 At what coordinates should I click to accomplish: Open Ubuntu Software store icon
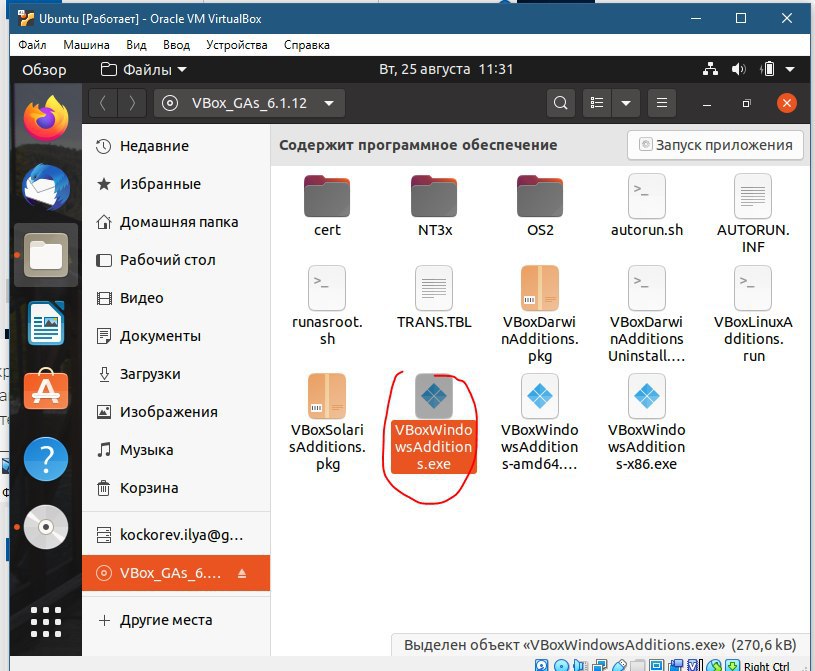click(x=46, y=389)
